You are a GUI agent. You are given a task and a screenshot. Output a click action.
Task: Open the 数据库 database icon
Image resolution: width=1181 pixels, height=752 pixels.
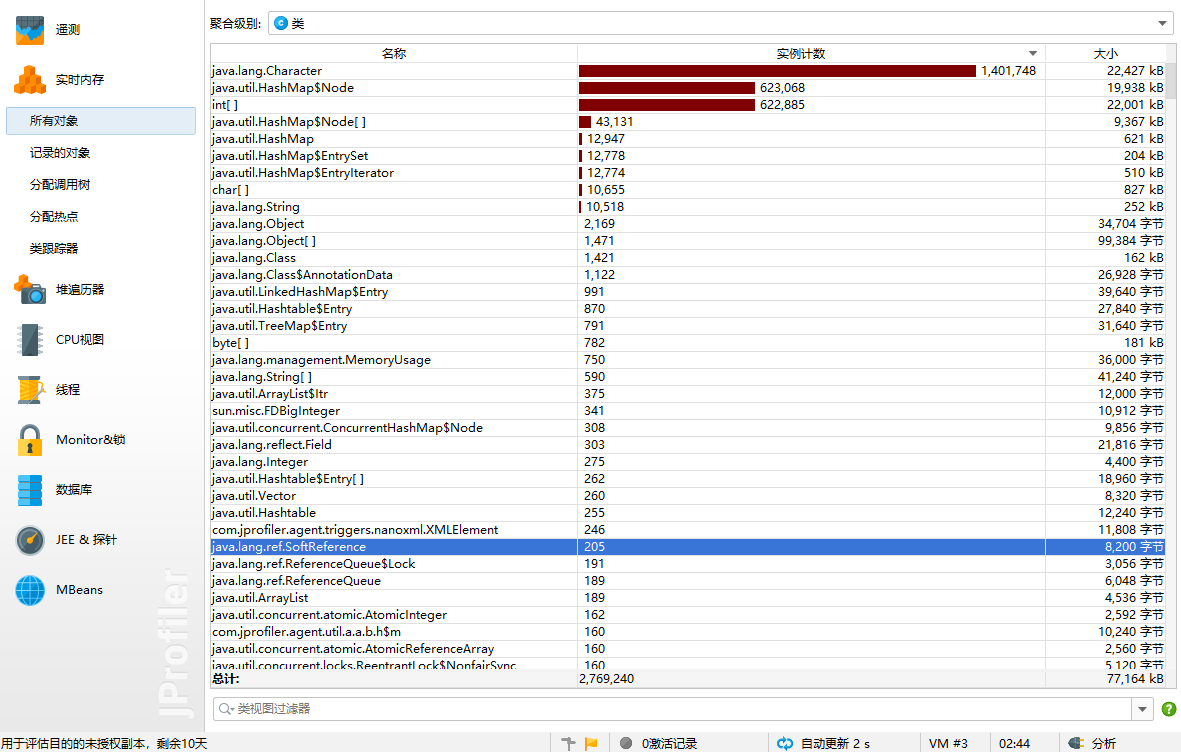[30, 490]
